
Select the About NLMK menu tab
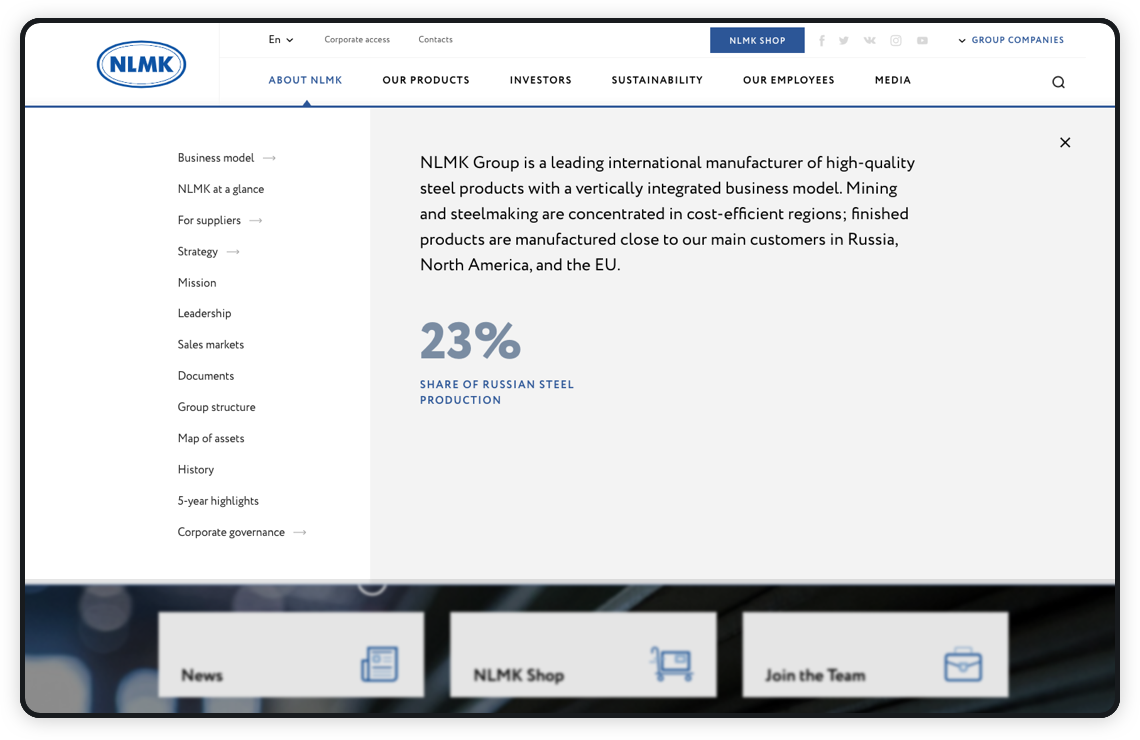pyautogui.click(x=305, y=80)
